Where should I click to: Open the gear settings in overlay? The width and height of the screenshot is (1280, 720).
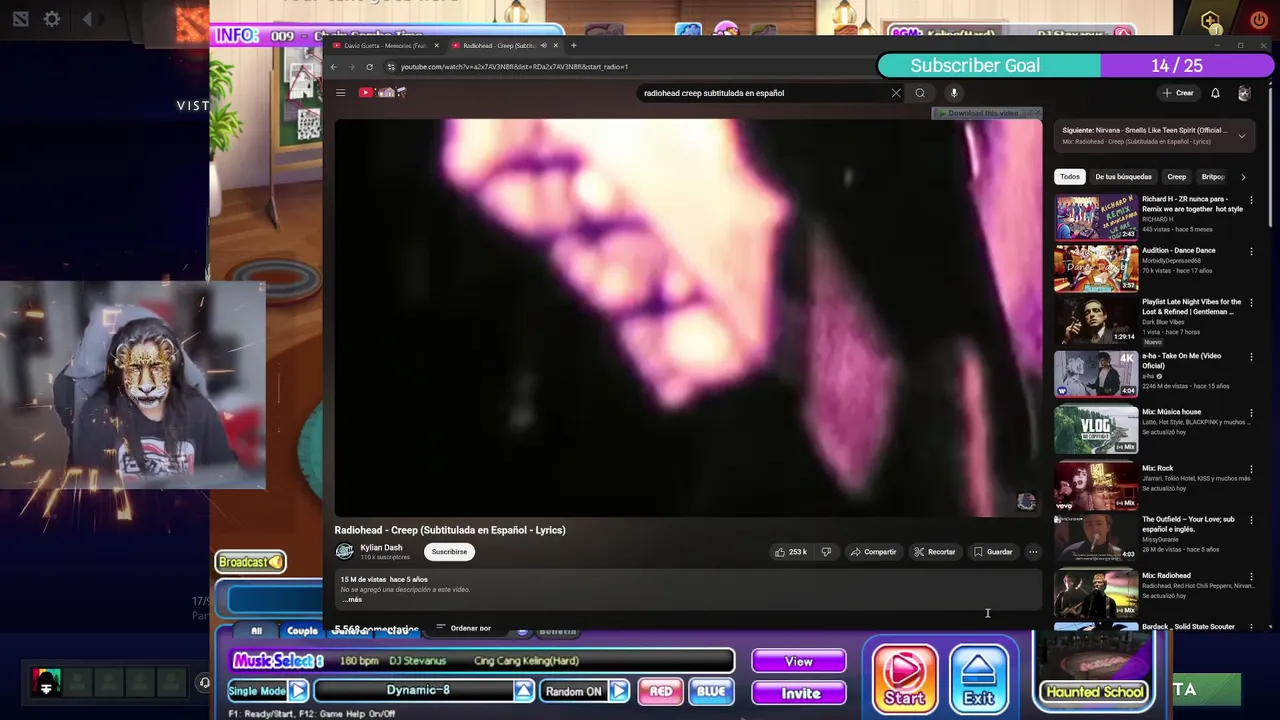tap(52, 19)
